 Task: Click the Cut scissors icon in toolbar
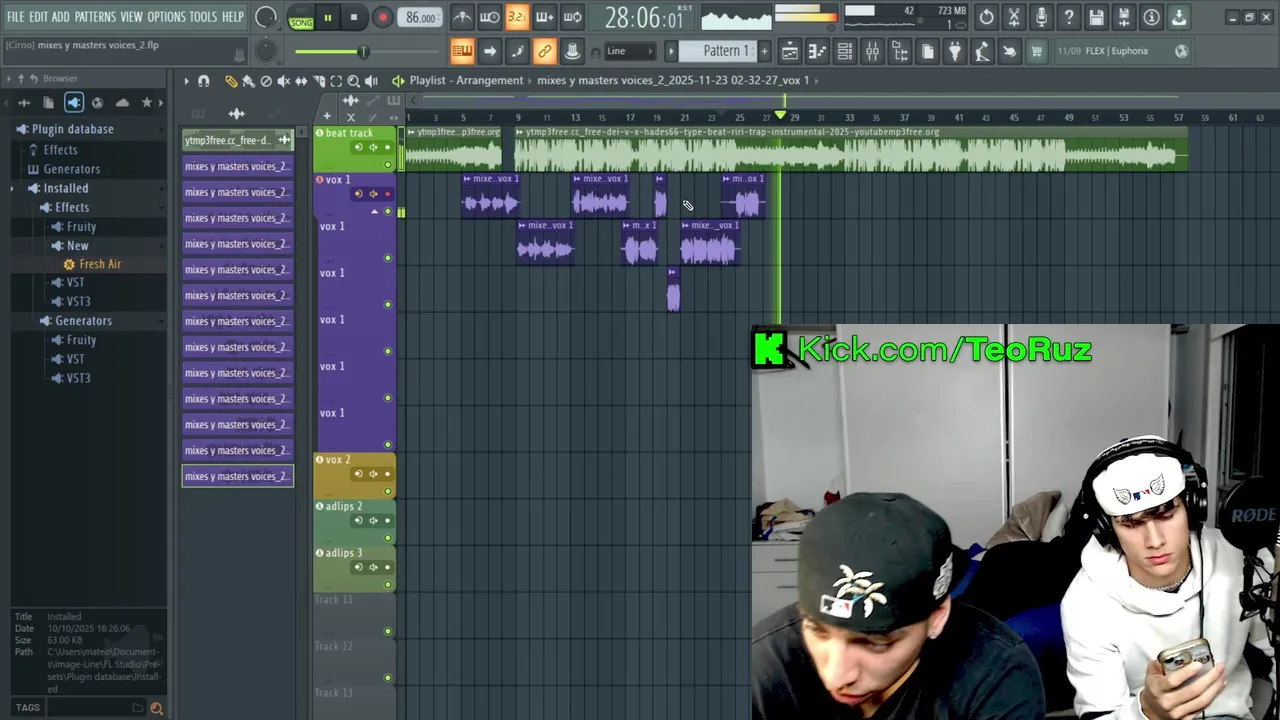pyautogui.click(x=1014, y=17)
